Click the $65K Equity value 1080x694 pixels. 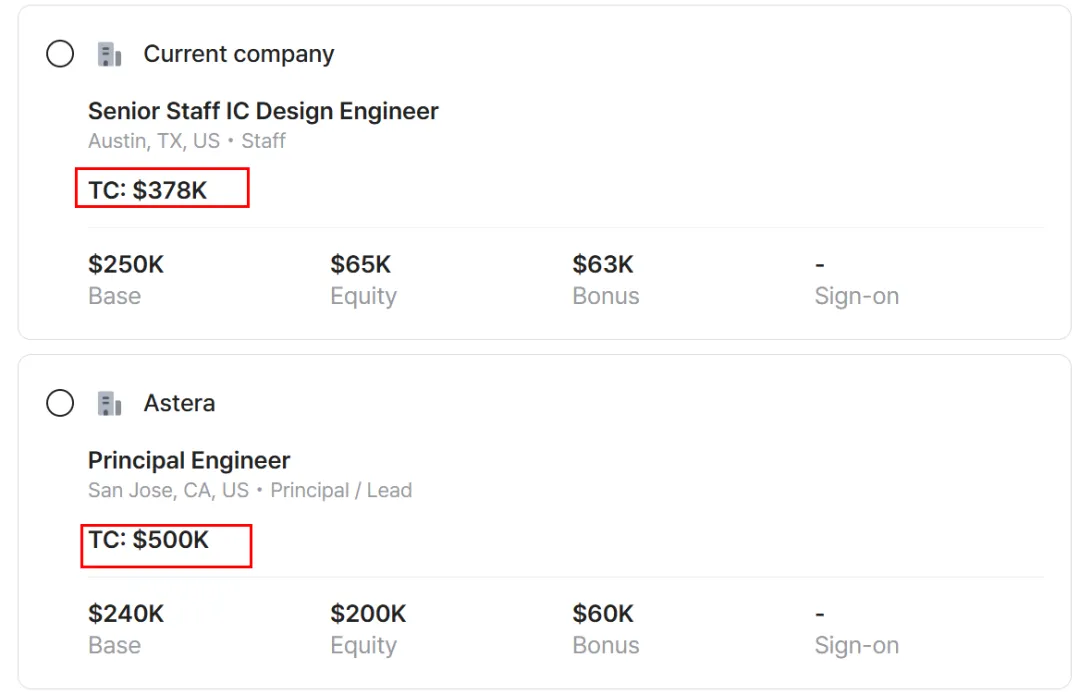point(361,265)
